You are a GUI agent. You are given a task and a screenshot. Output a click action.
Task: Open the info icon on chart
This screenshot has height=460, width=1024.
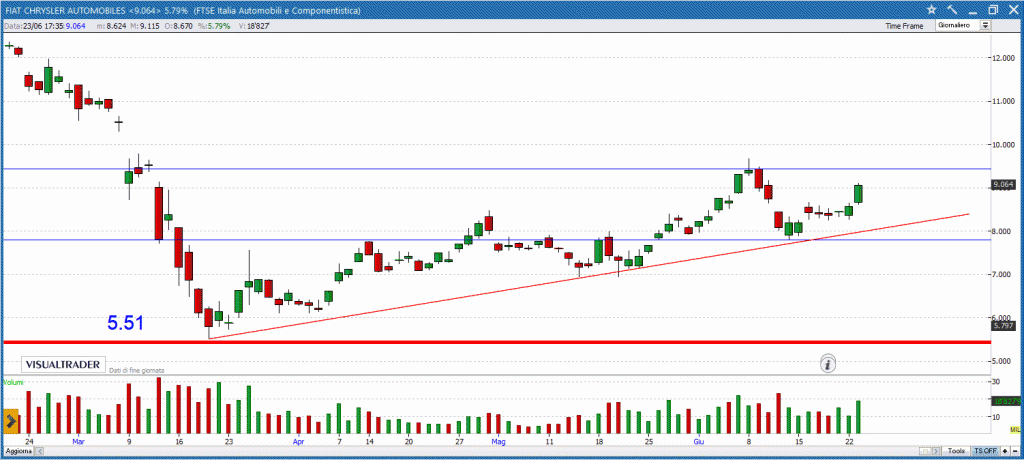pos(827,364)
